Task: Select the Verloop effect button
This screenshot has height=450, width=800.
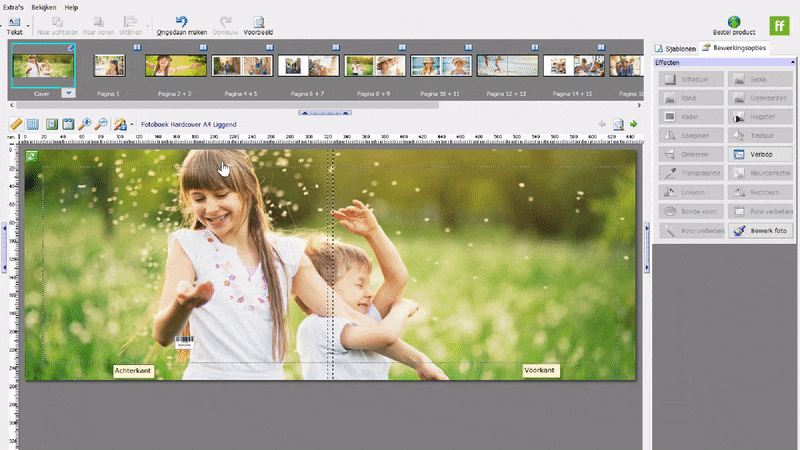Action: point(762,154)
